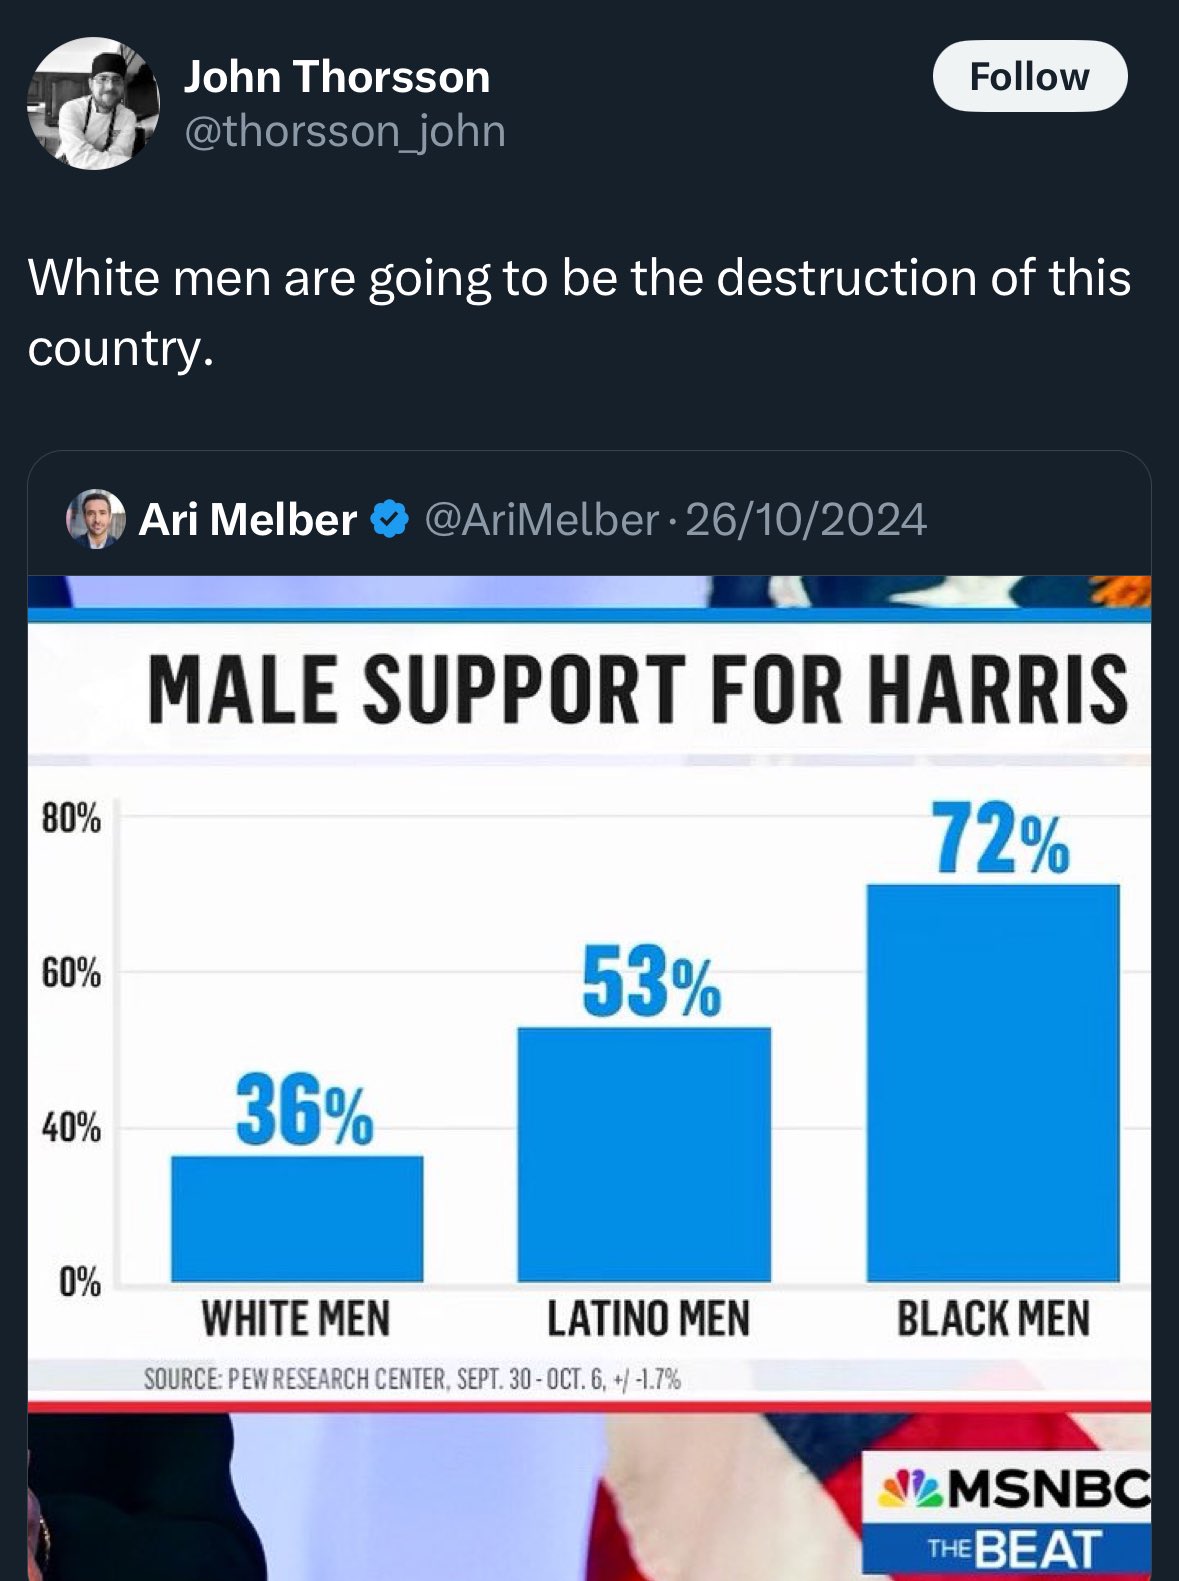
Task: Click John Thorsson's profile avatar
Action: tap(93, 104)
